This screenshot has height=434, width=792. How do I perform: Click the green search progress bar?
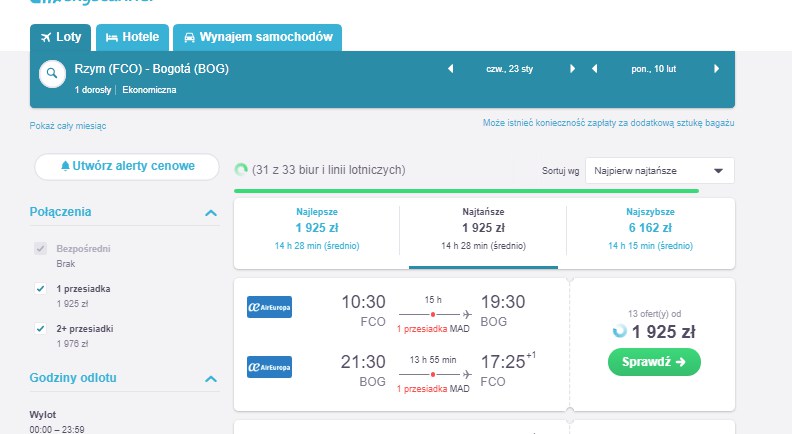tap(466, 191)
